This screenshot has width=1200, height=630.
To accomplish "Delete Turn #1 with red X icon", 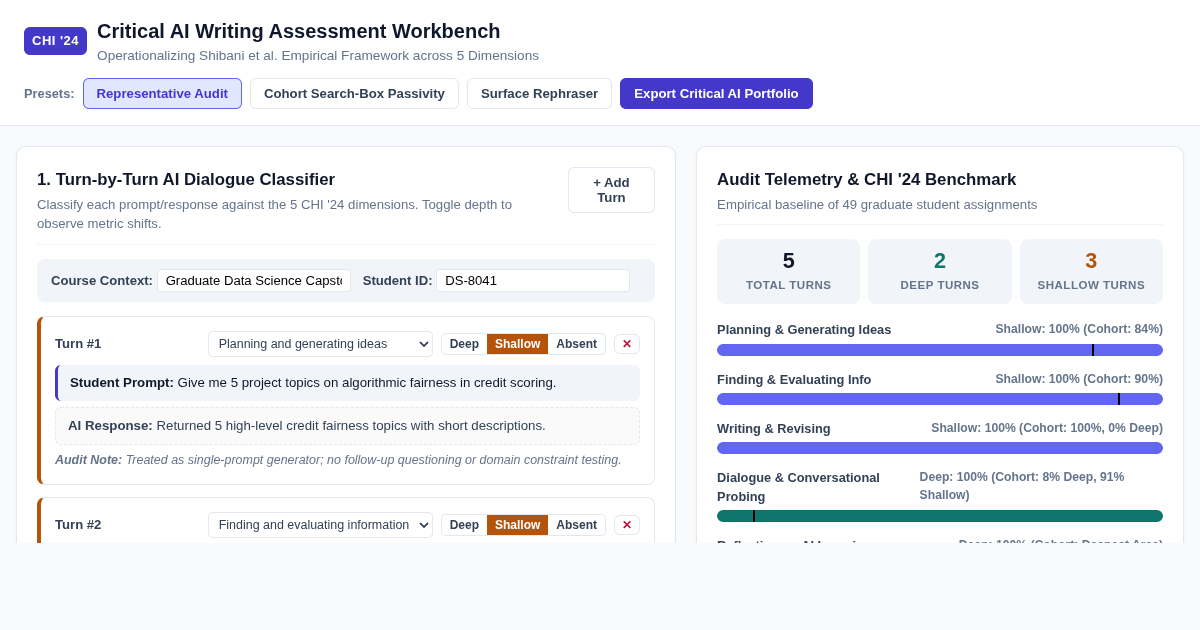I will [627, 344].
